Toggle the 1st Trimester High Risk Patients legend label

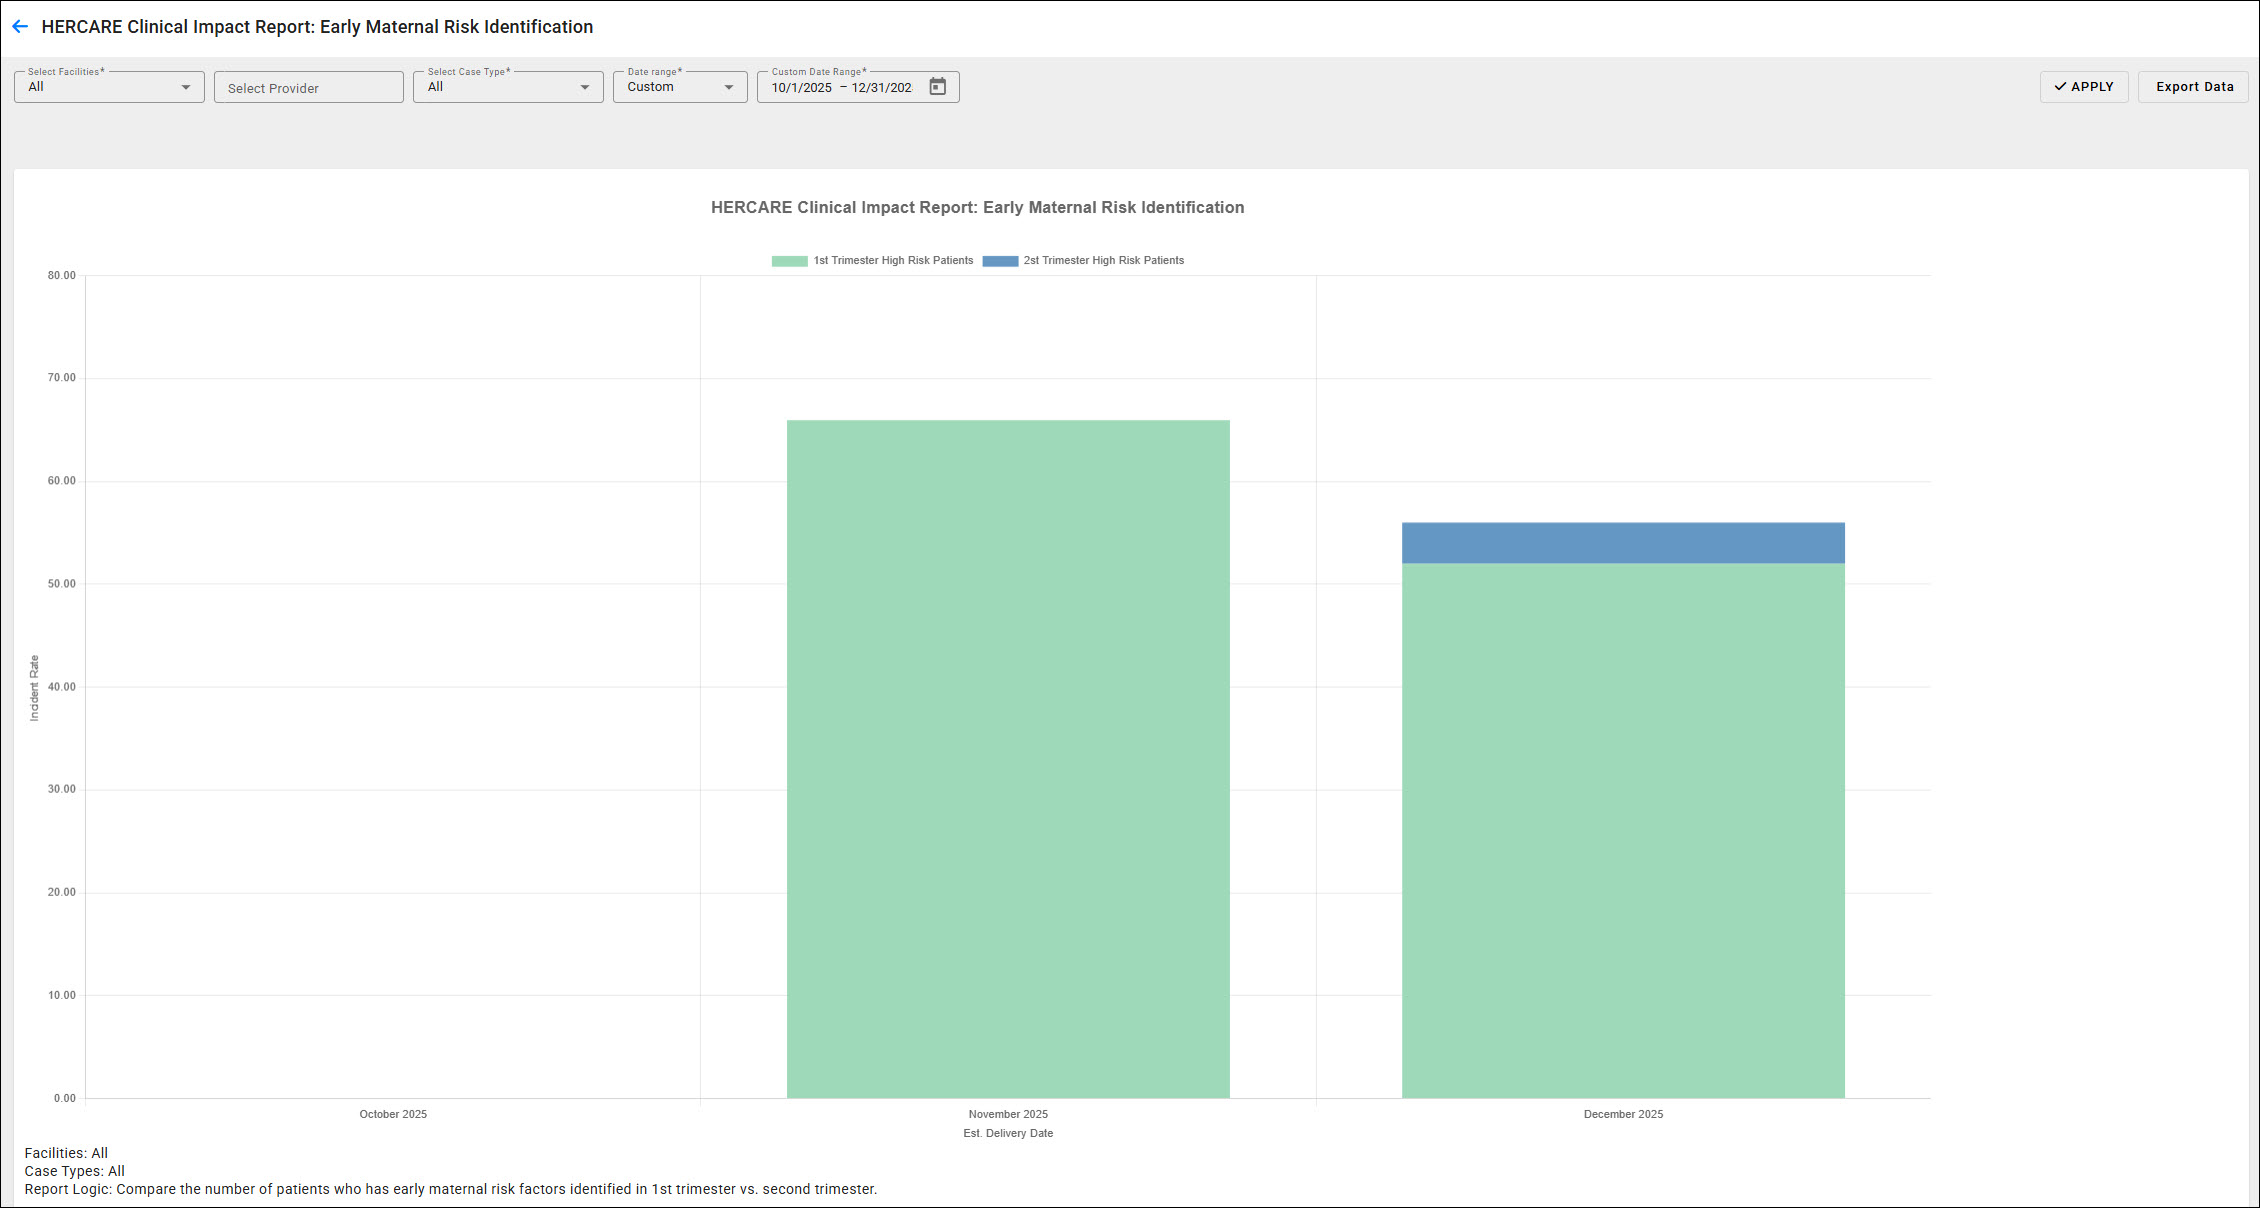pyautogui.click(x=893, y=261)
